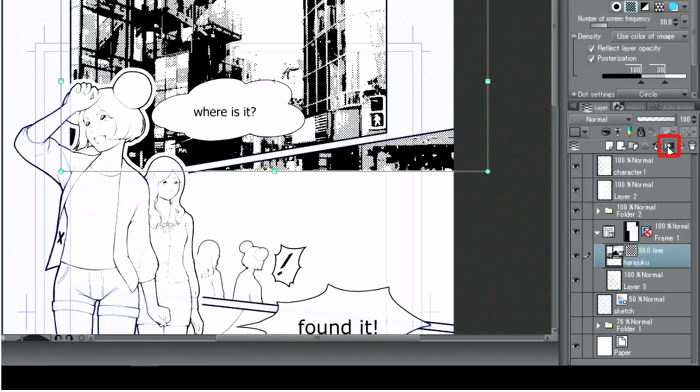The width and height of the screenshot is (700, 392).
Task: Set as Reference Layer lighthouse icon
Action: [618, 132]
